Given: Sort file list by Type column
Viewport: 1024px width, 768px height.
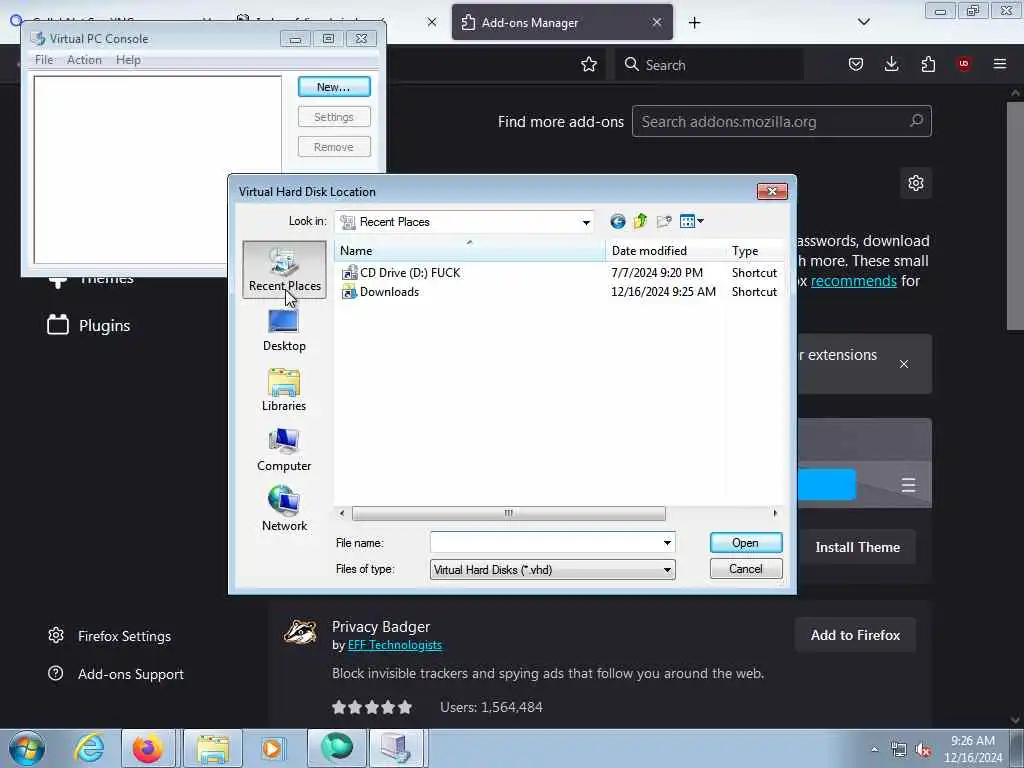Looking at the screenshot, I should click(x=755, y=251).
